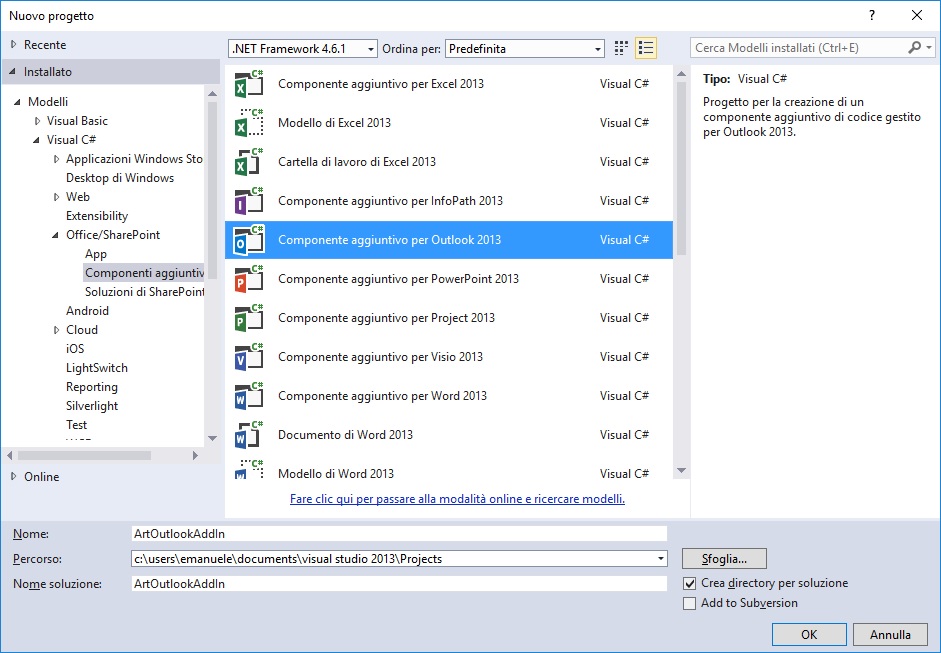The height and width of the screenshot is (653, 941).
Task: Select Componenti aggiuntivi category
Action: click(x=144, y=273)
